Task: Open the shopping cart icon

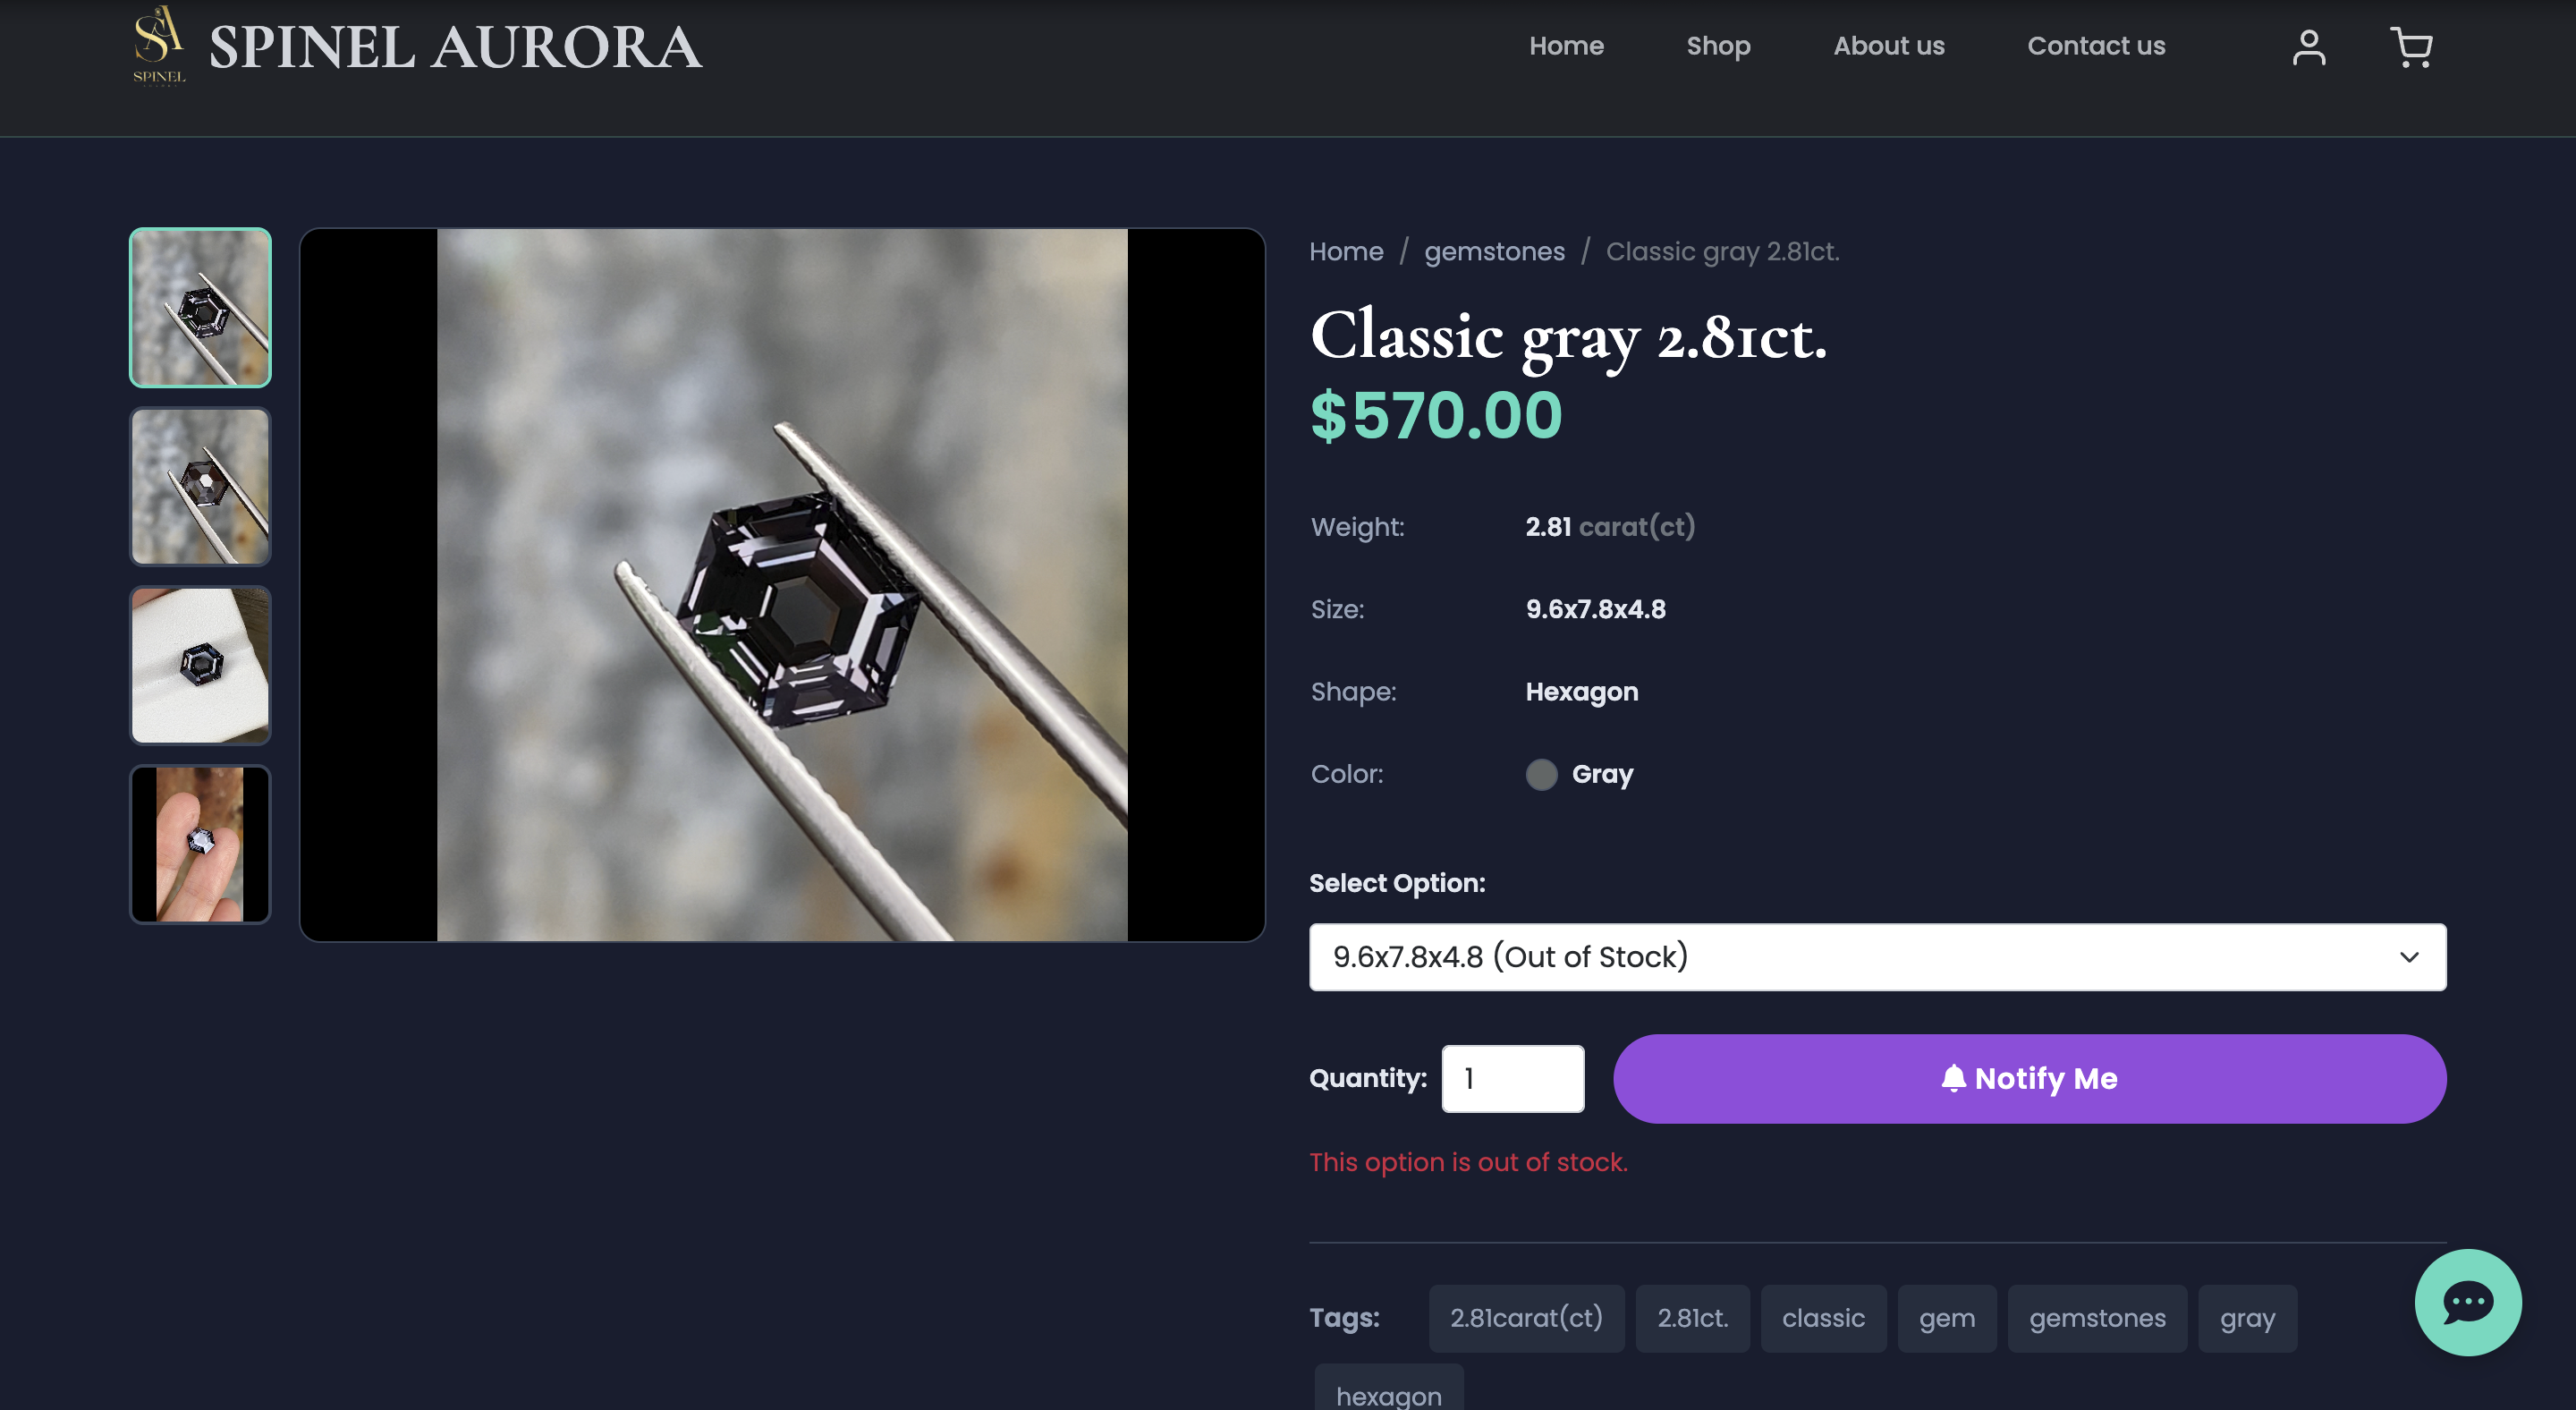Action: (2411, 47)
